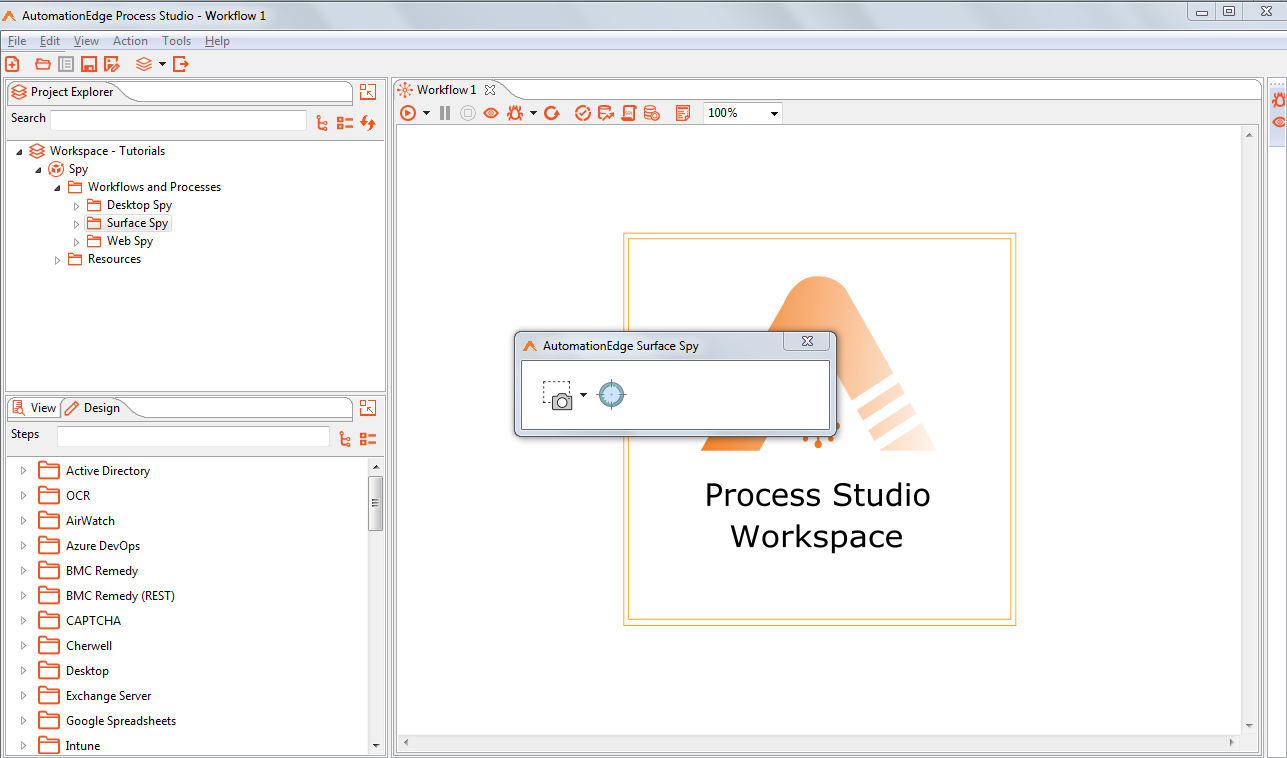Viewport: 1287px width, 758px height.
Task: Close the AutomationEdge Surface Spy dialog
Action: pos(807,342)
